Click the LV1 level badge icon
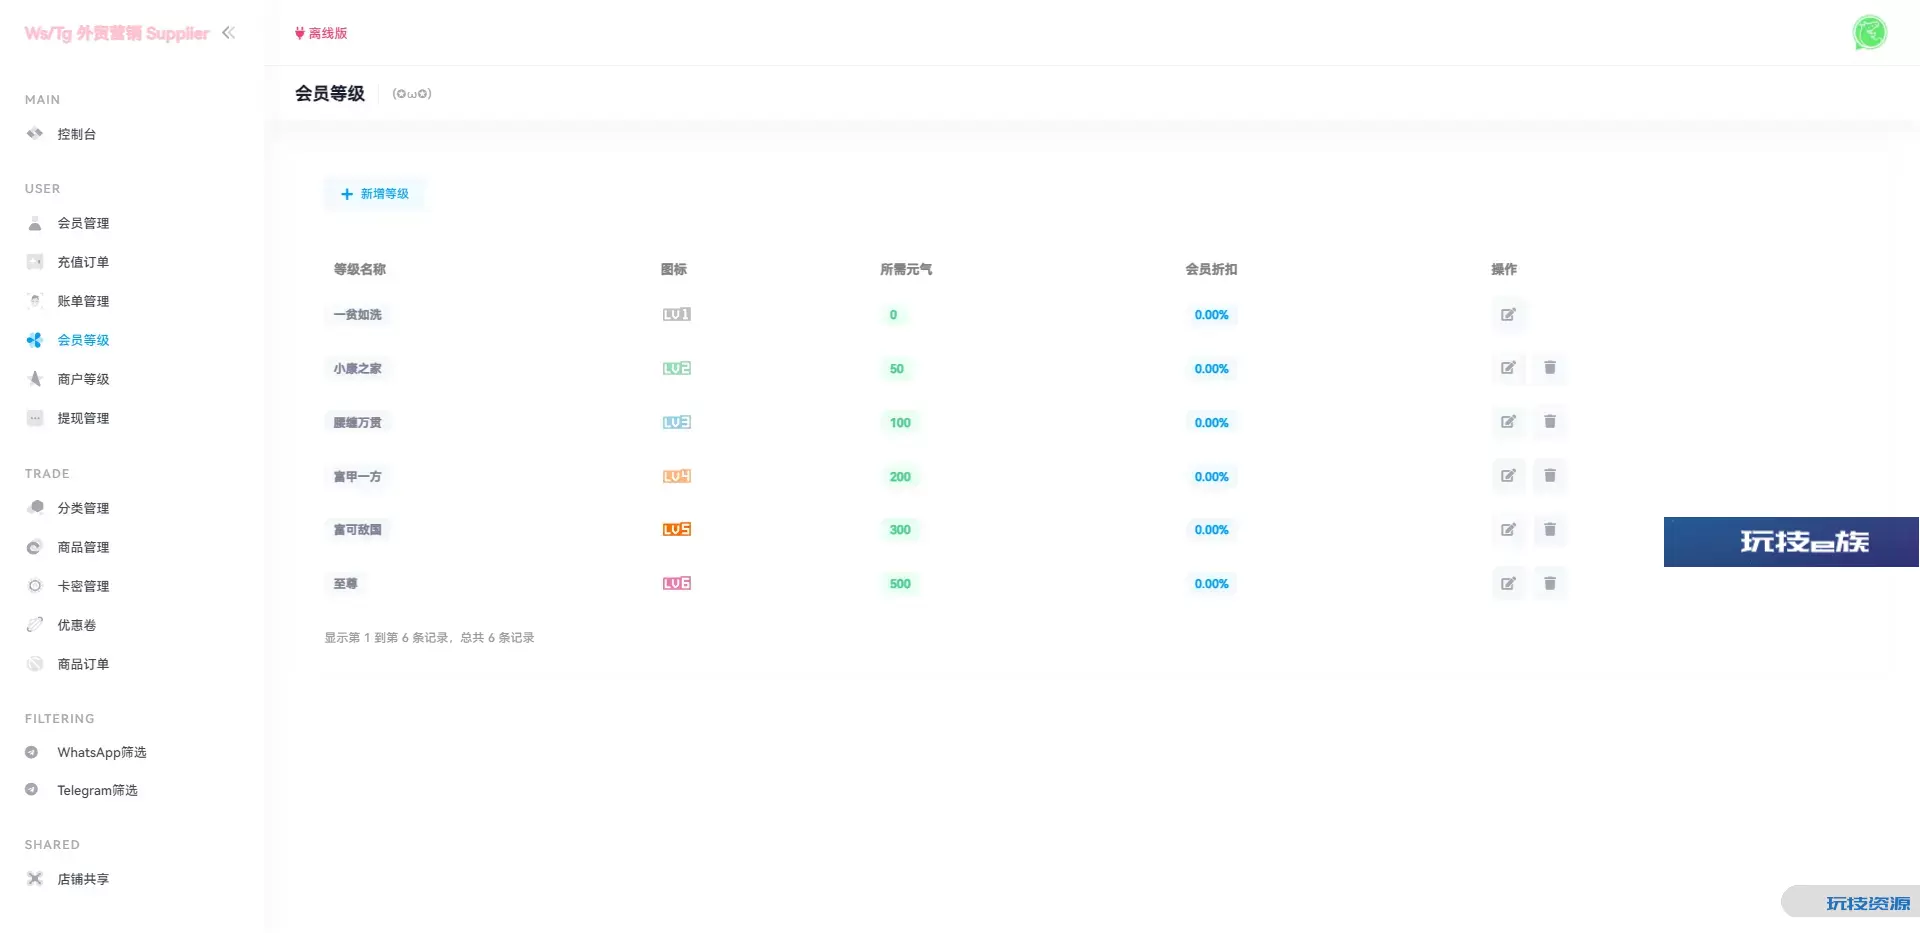This screenshot has height=933, width=1920. tap(677, 315)
